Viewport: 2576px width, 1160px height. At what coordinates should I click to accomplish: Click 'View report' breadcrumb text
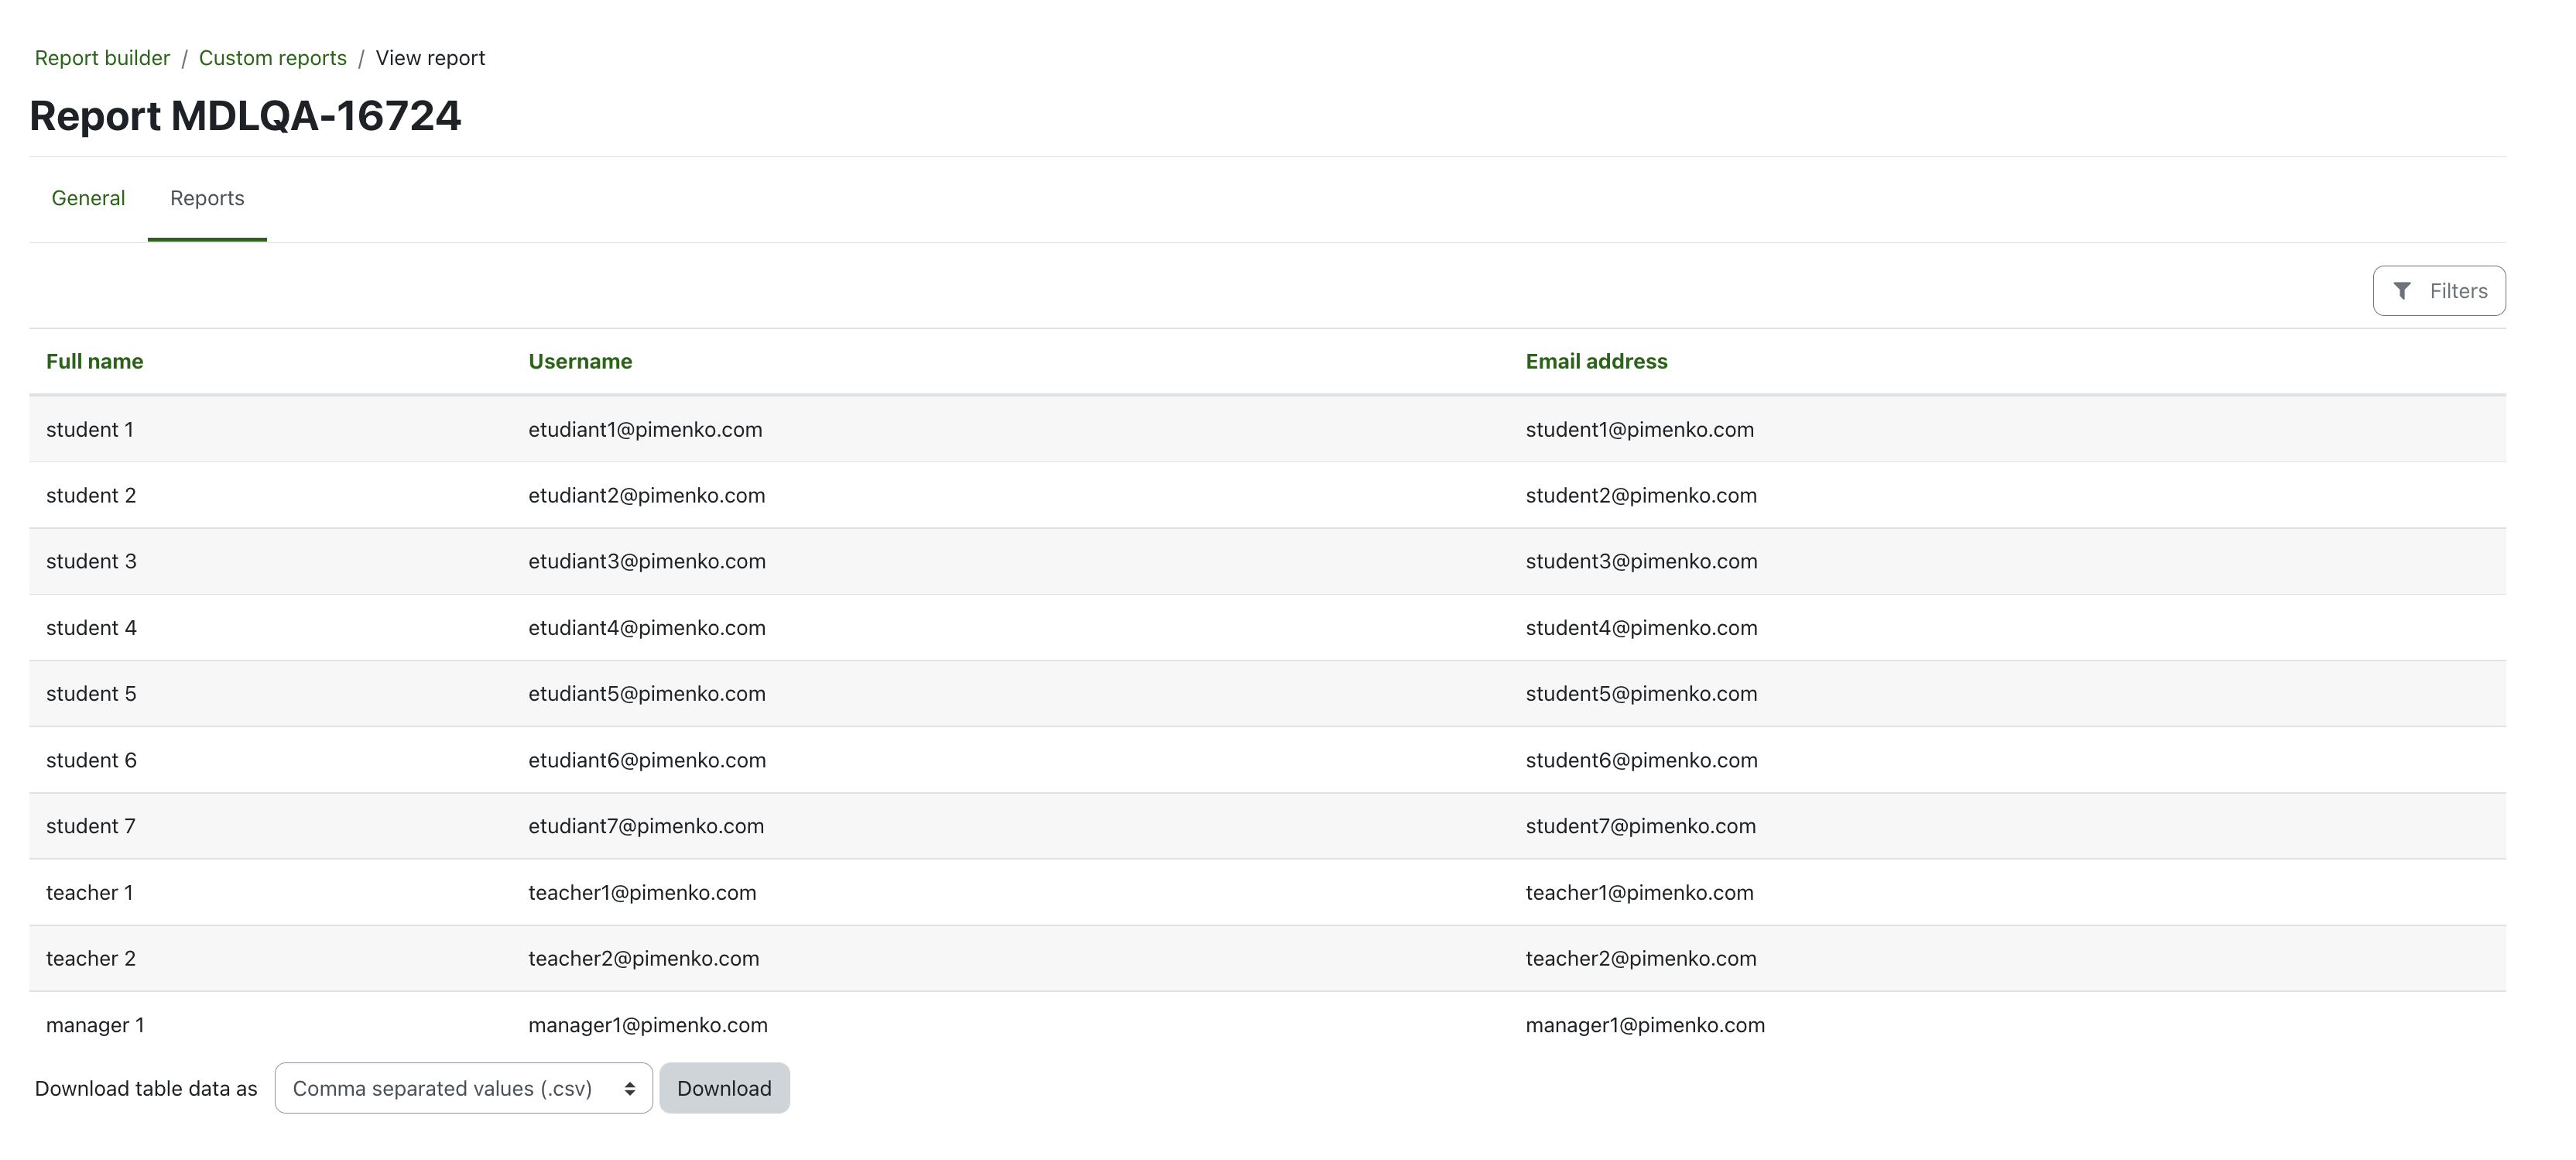430,58
